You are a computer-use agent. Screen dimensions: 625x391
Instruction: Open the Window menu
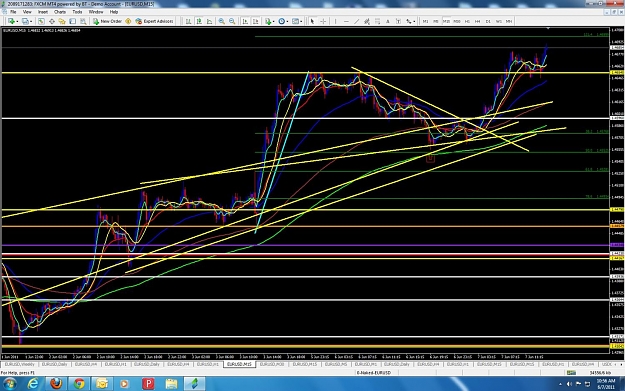pyautogui.click(x=96, y=12)
